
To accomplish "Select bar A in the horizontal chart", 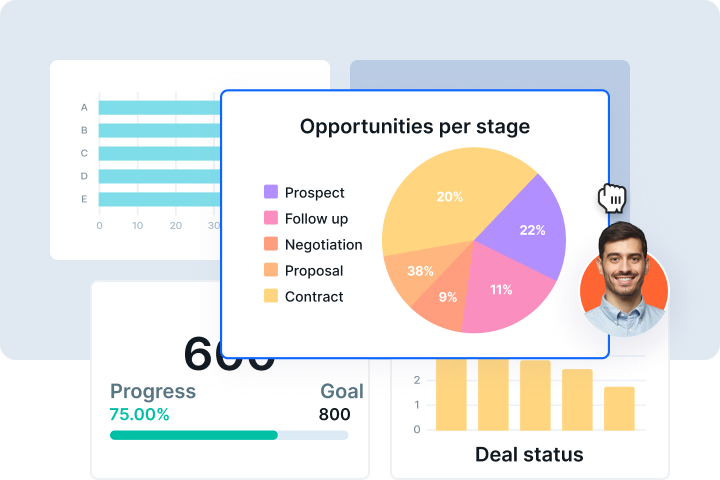I will click(158, 107).
